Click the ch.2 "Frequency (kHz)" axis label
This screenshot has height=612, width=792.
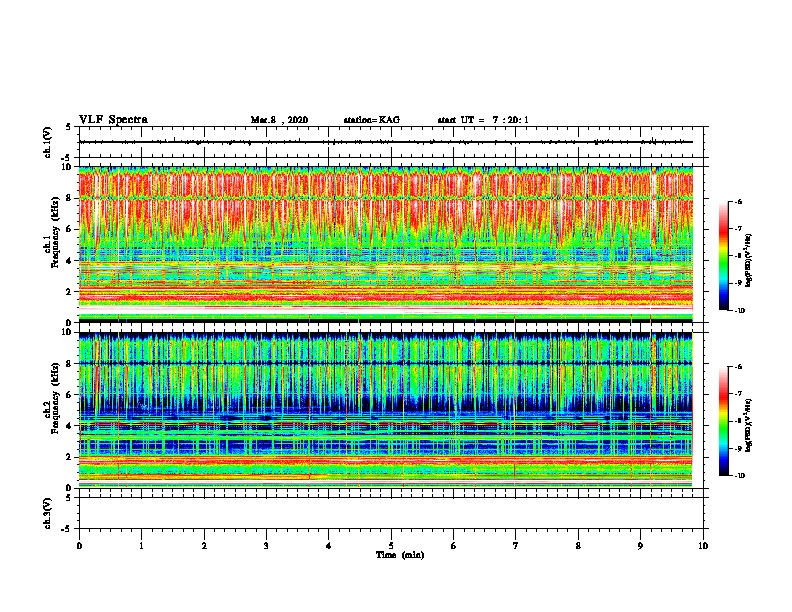pyautogui.click(x=56, y=398)
